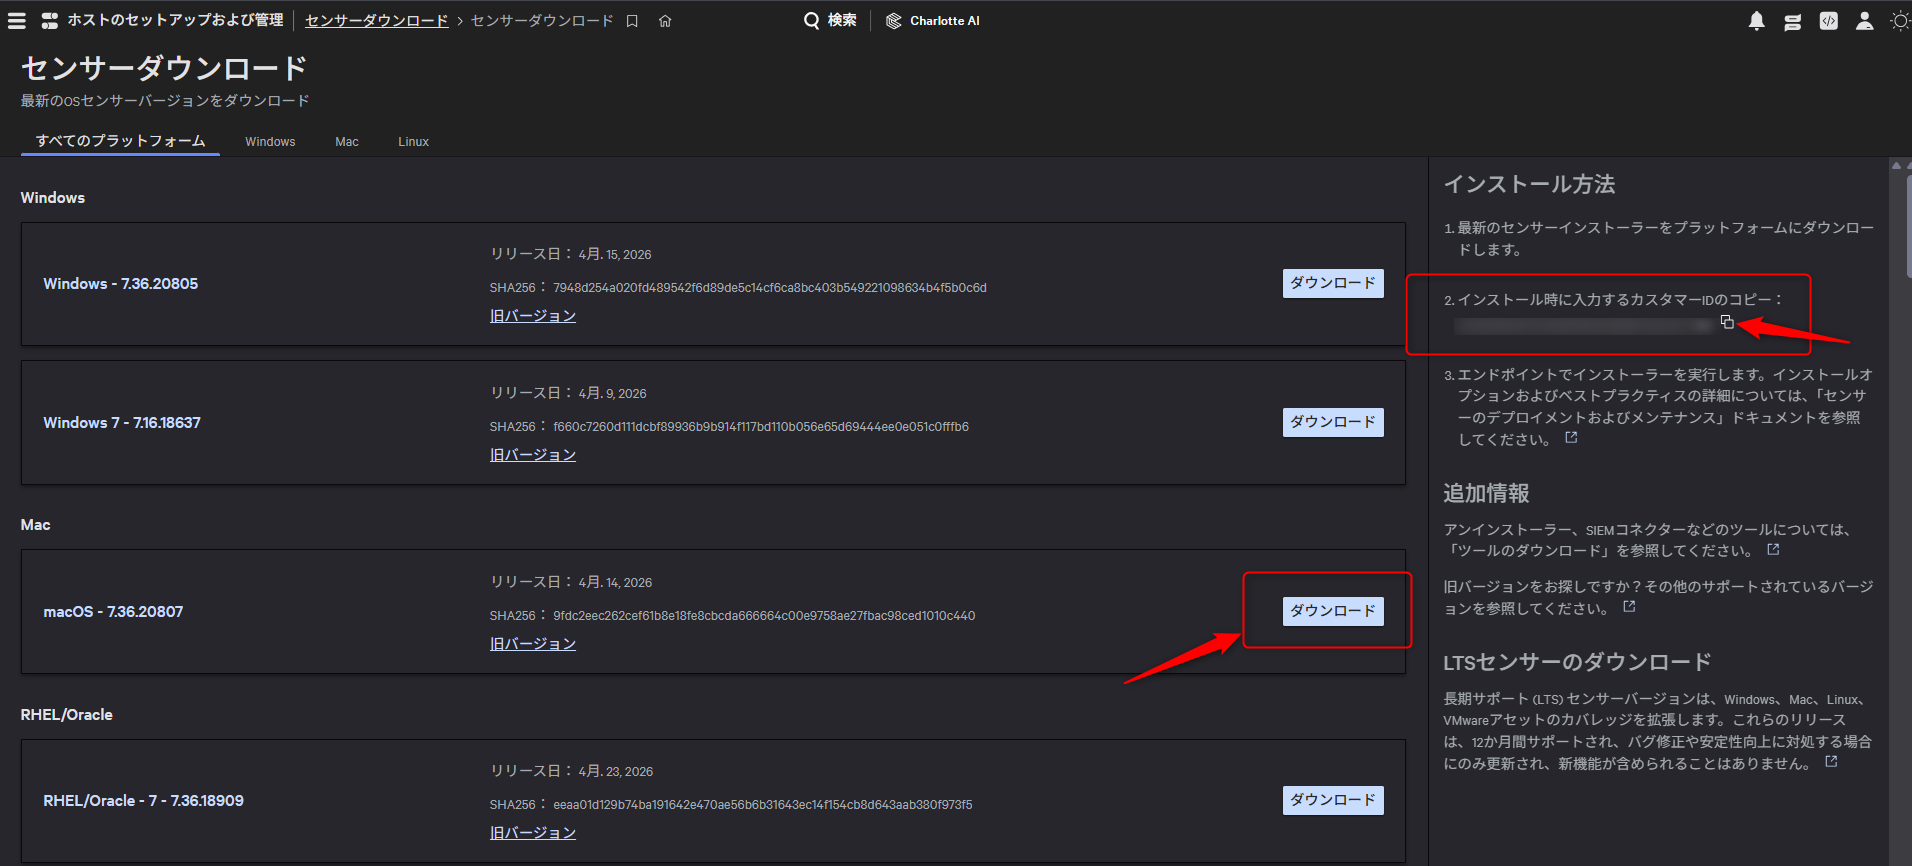Copy the customer ID with copy icon
Screen dimensions: 1912x866
pyautogui.click(x=1727, y=322)
